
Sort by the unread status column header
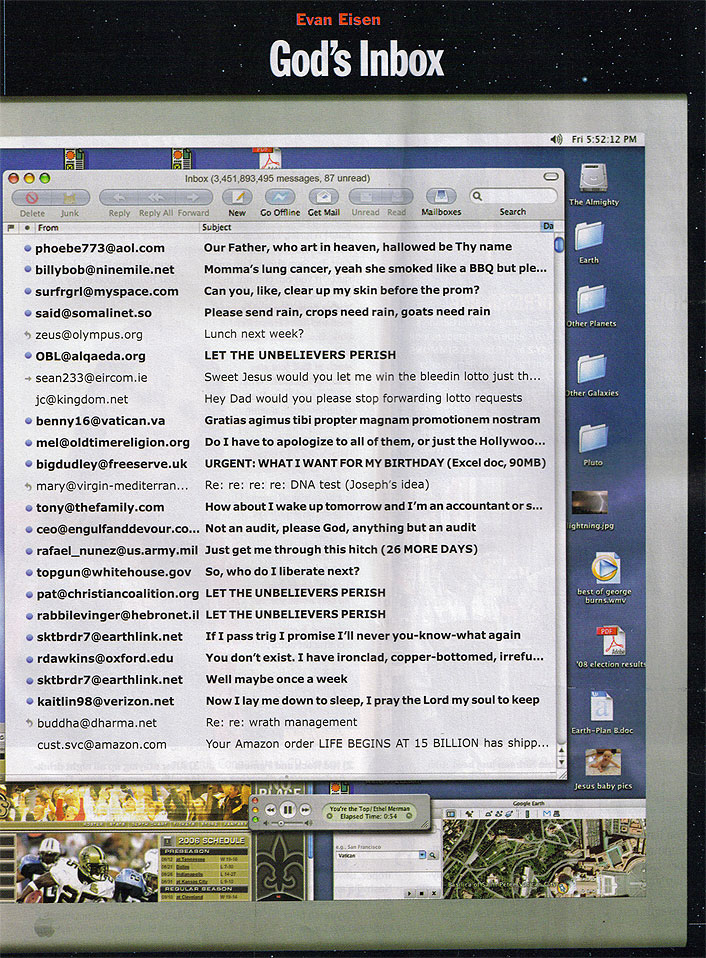[x=27, y=227]
